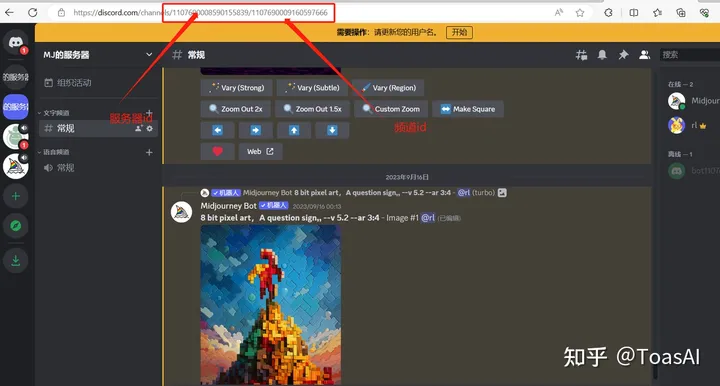The width and height of the screenshot is (720, 386).
Task: Click the Custom Zoom button
Action: click(x=391, y=109)
